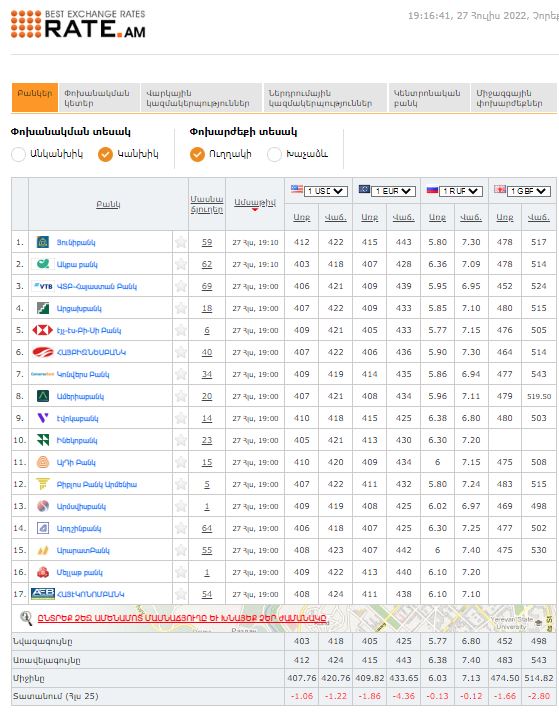559x712 pixels.
Task: Open the Exchange points (Փոխանակման կետեր) tab
Action: [x=99, y=97]
